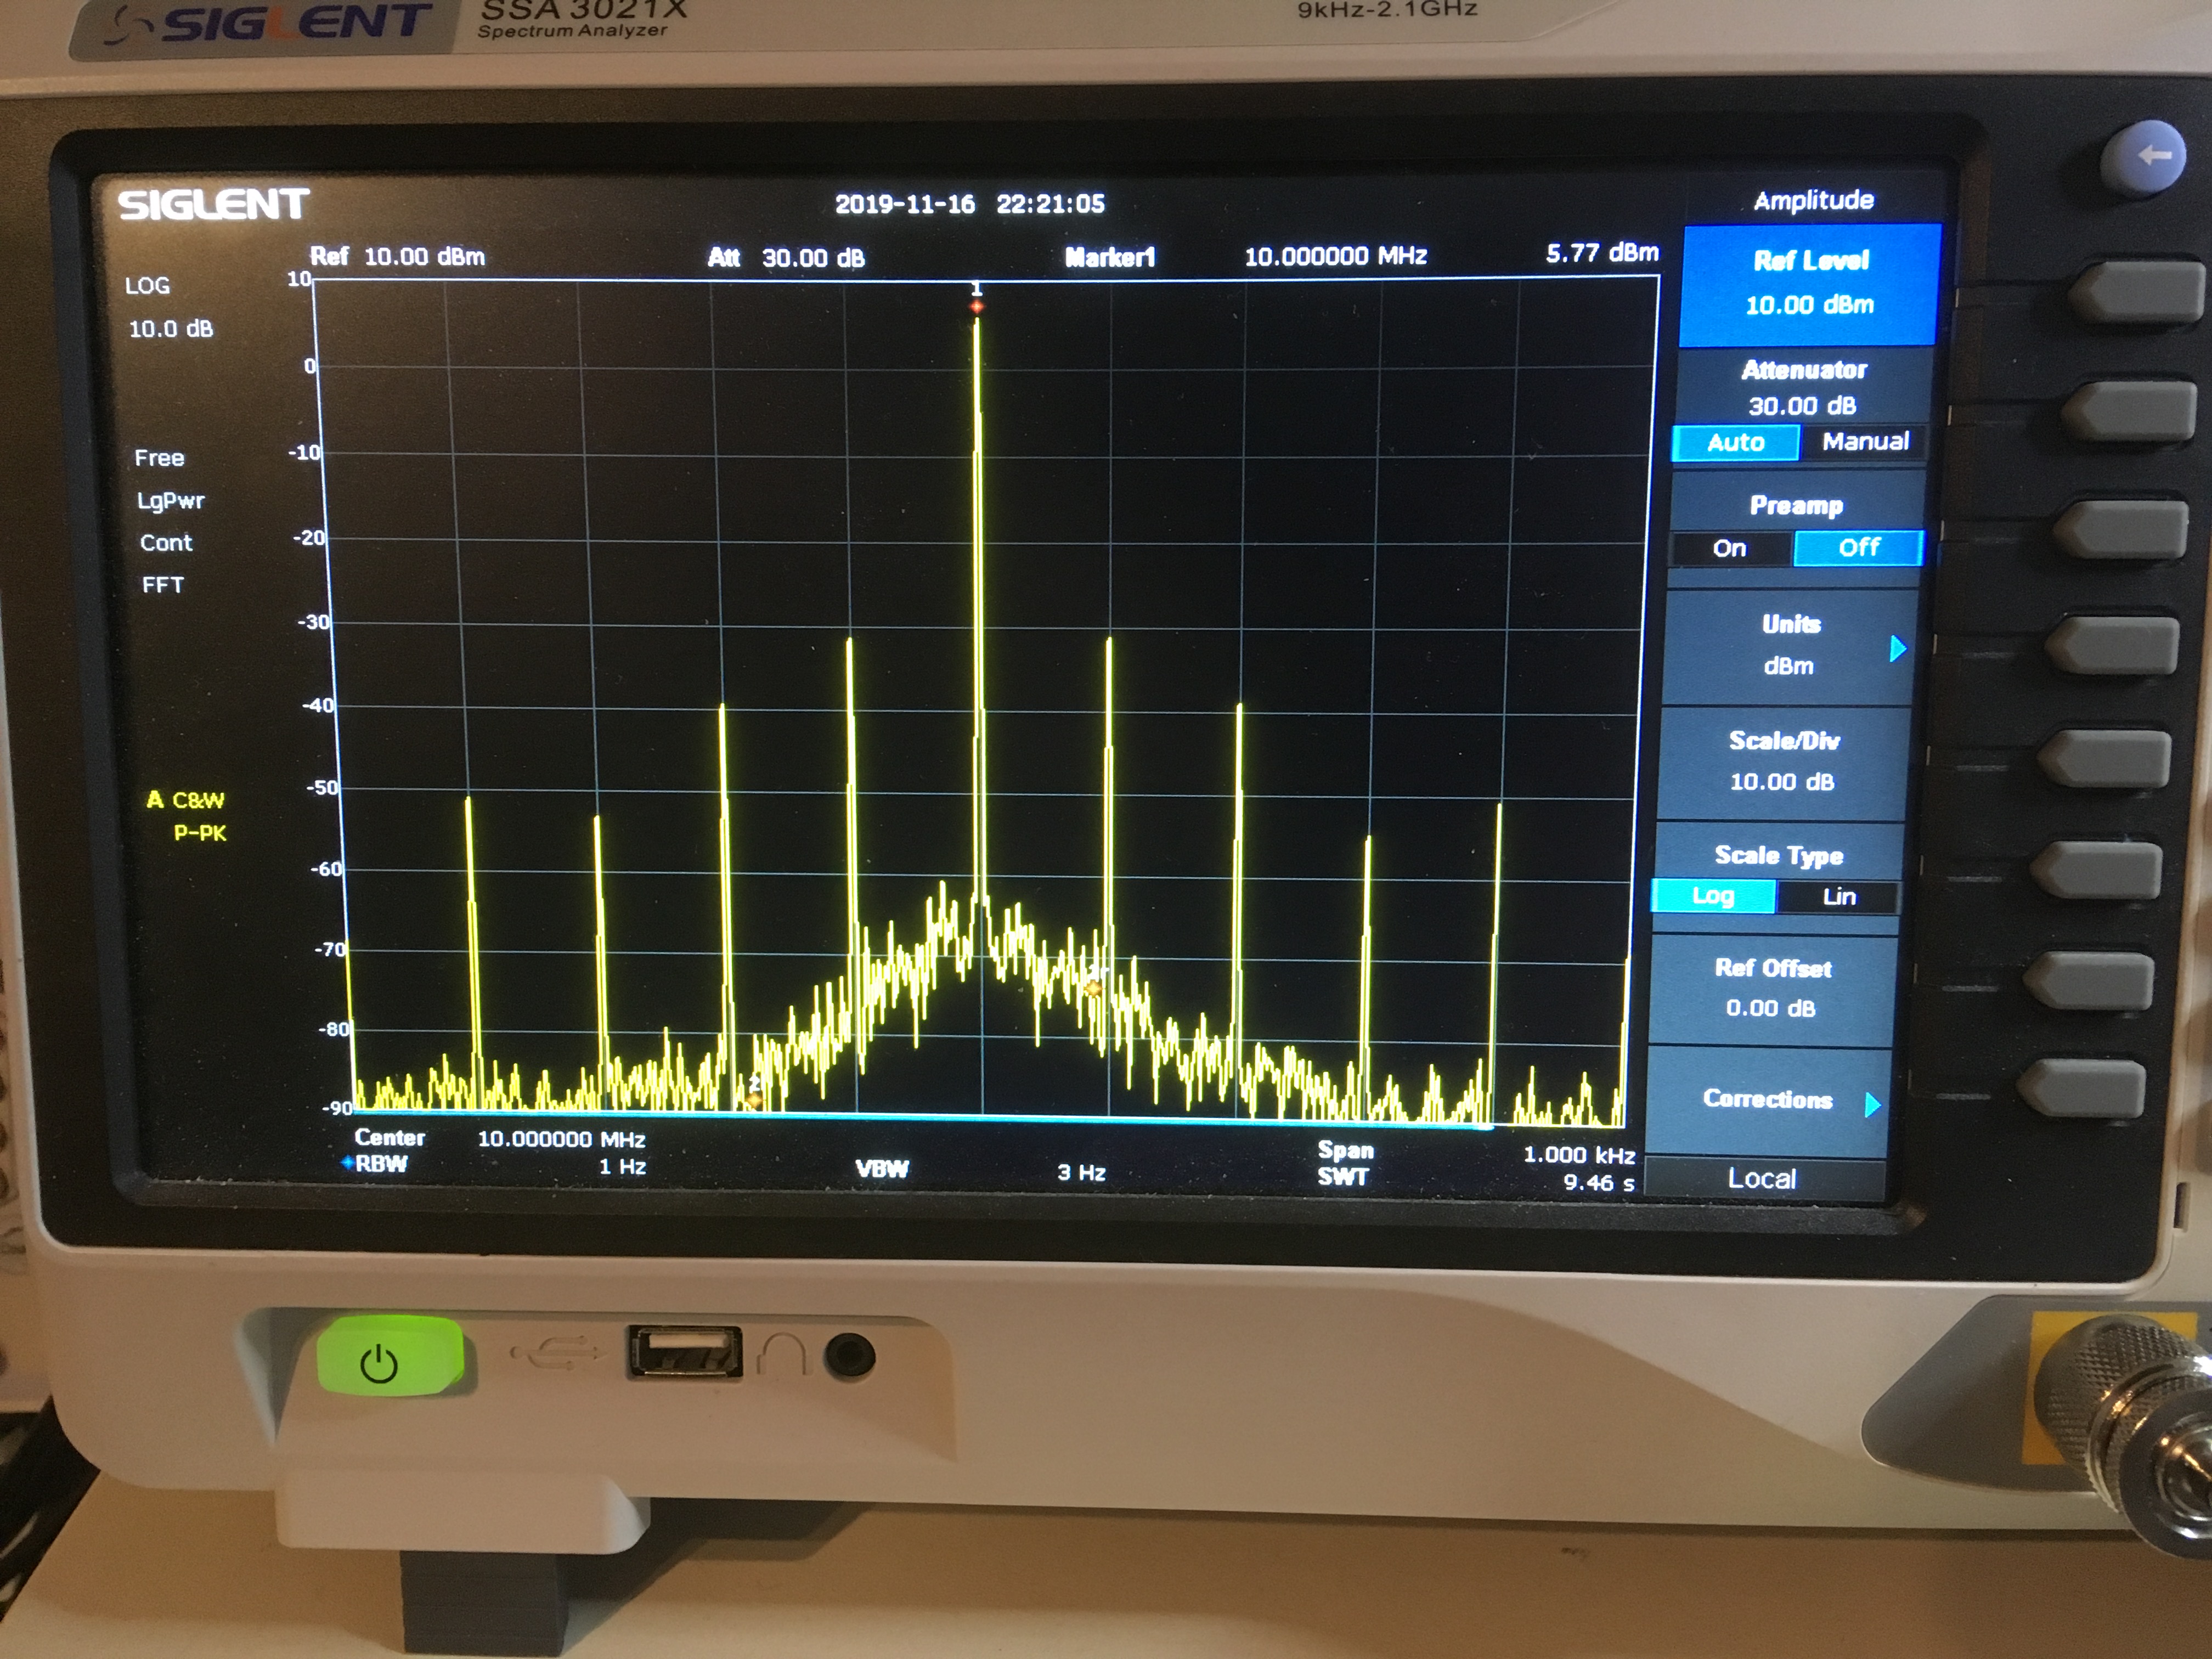Screen dimensions: 2212x1659
Task: Push the softkey beside Corrections
Action: point(2081,1088)
